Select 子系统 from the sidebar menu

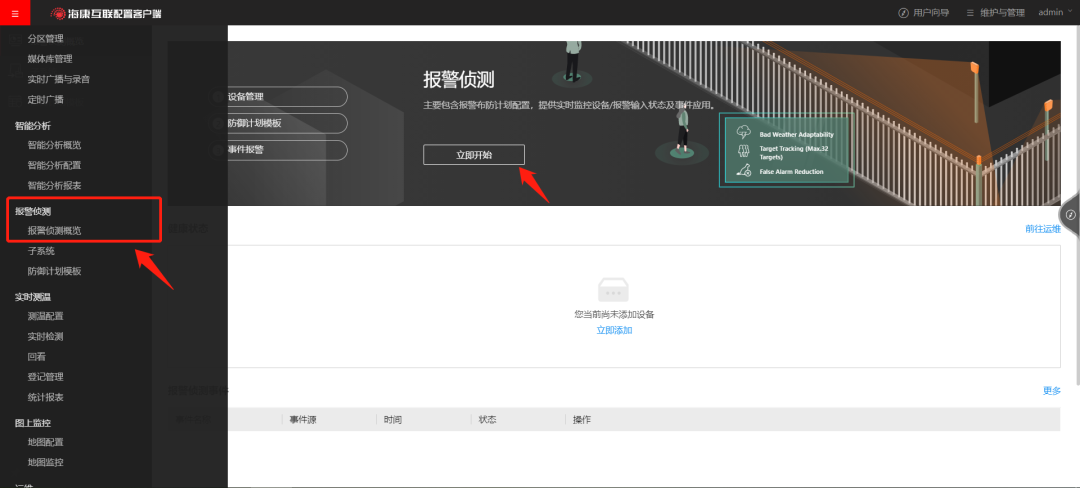coord(41,251)
